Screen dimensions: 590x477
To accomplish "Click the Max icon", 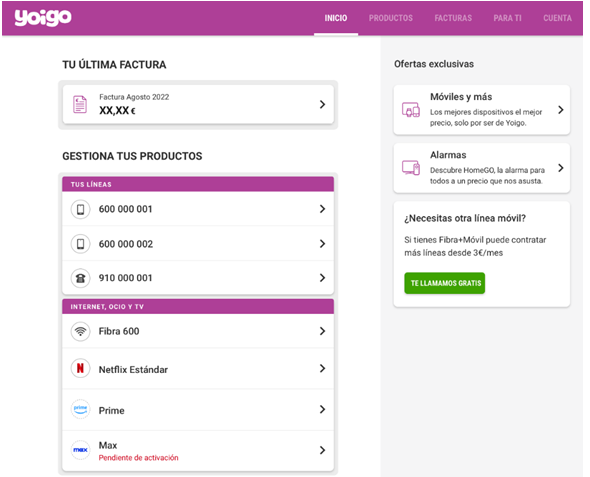I will coord(81,450).
